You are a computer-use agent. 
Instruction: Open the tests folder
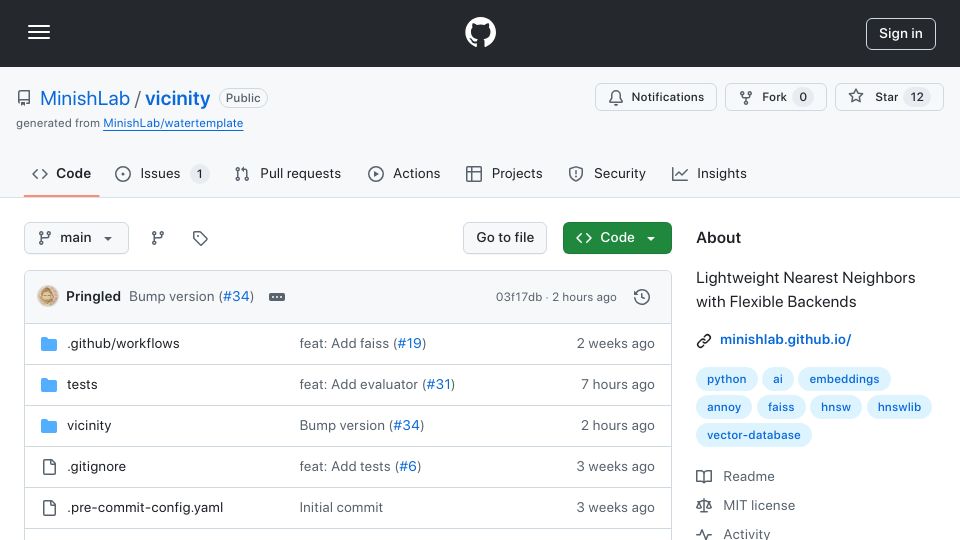82,384
